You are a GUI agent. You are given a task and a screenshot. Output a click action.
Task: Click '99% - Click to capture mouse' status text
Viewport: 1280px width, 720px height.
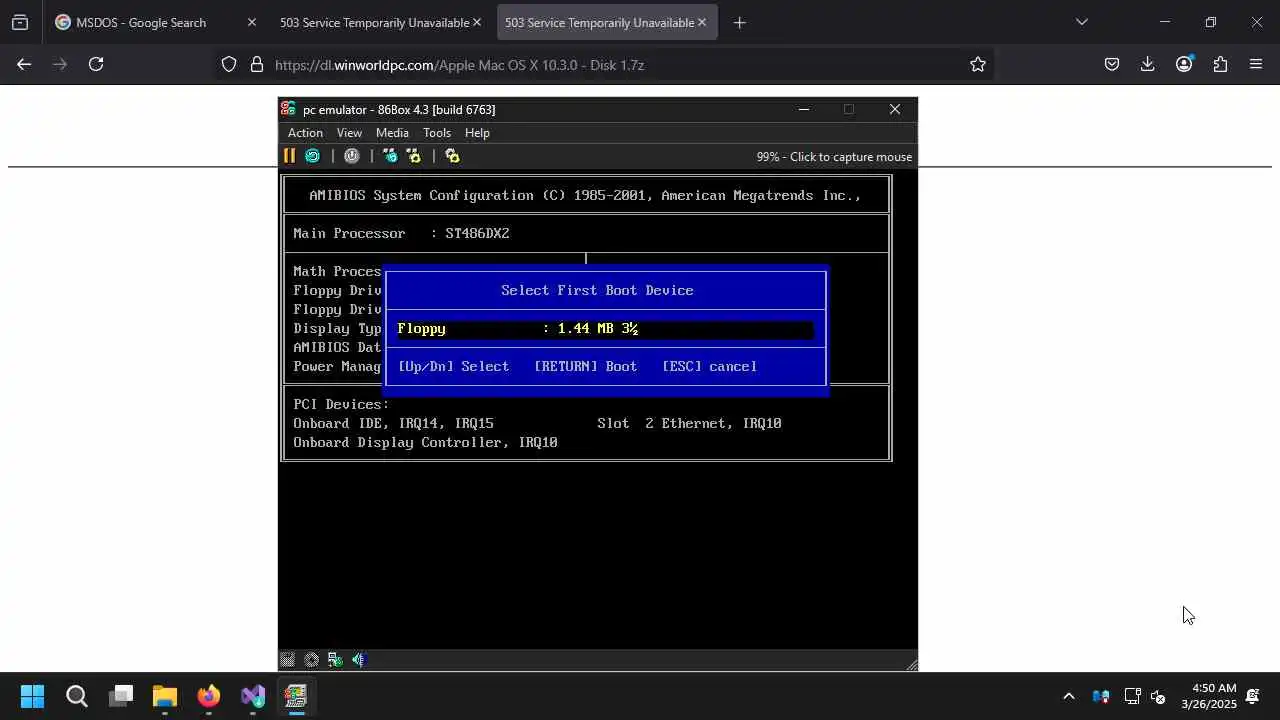coord(834,157)
